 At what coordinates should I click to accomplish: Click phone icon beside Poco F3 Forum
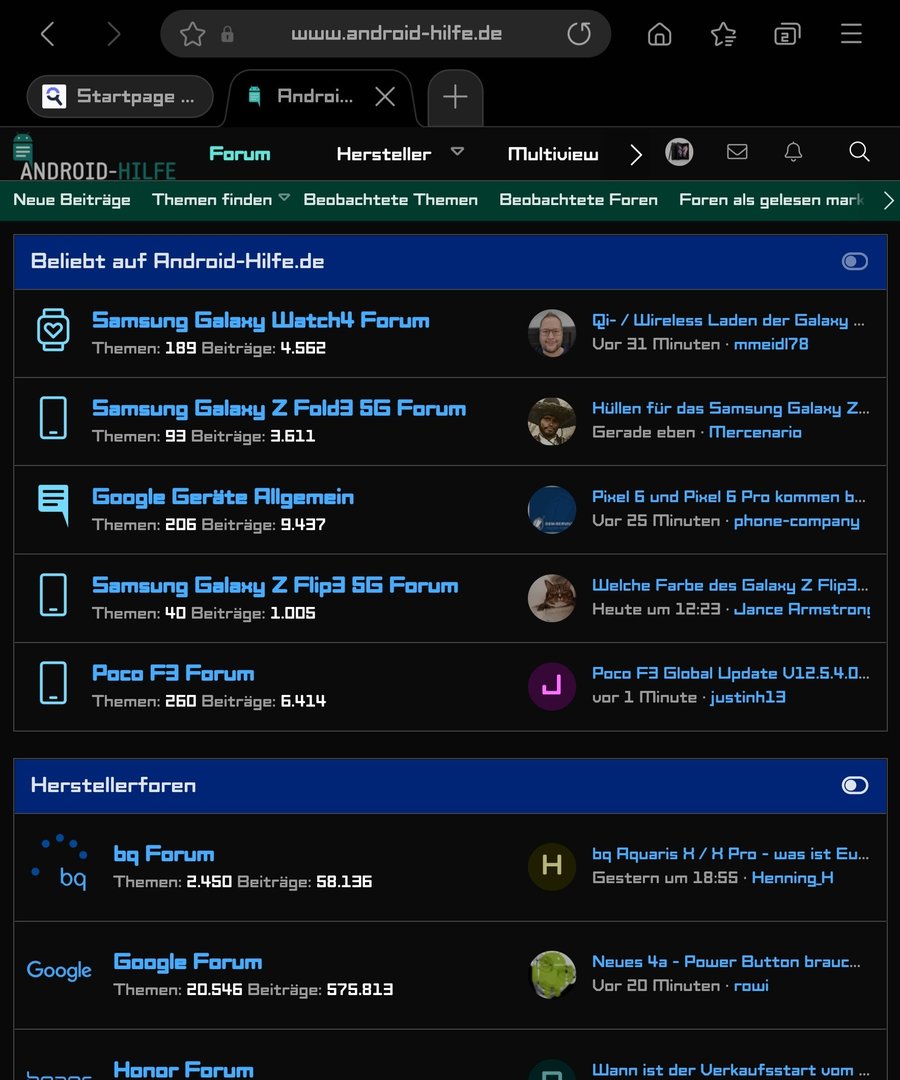(53, 683)
